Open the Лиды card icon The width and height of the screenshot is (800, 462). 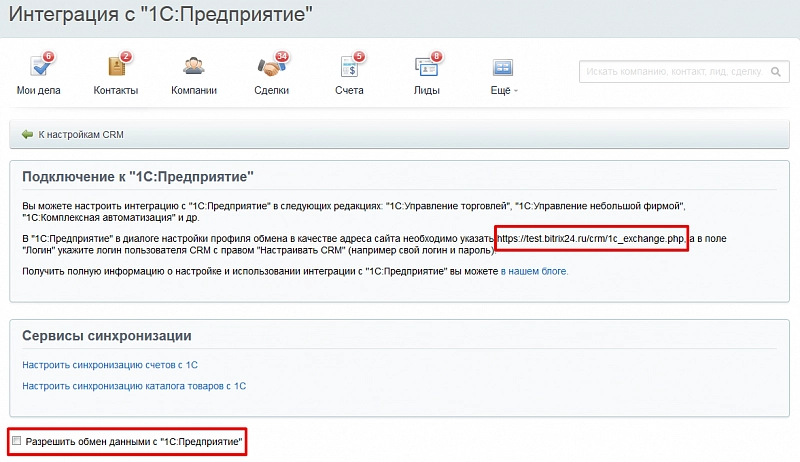pos(427,67)
